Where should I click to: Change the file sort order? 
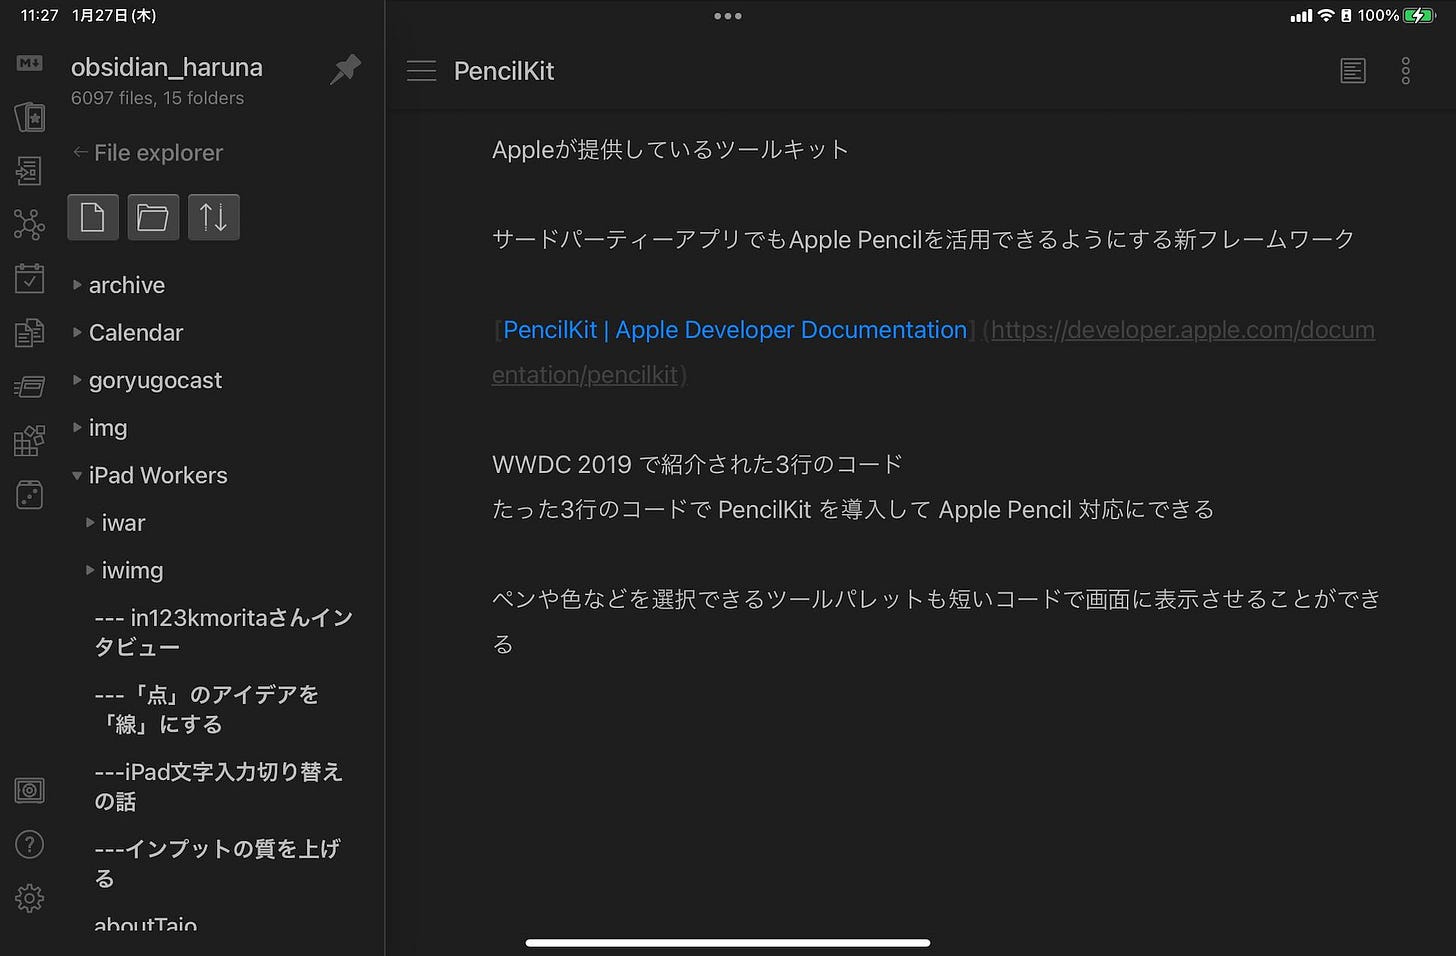tap(213, 217)
